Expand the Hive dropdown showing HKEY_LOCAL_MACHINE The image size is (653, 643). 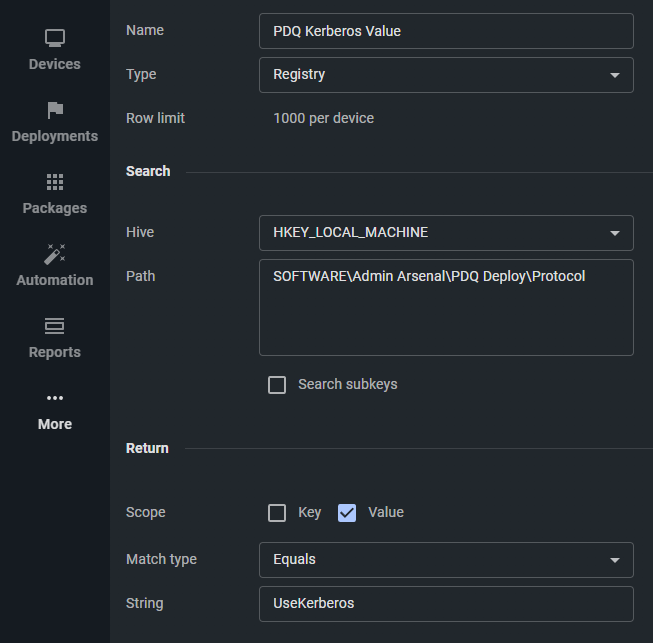(x=446, y=233)
